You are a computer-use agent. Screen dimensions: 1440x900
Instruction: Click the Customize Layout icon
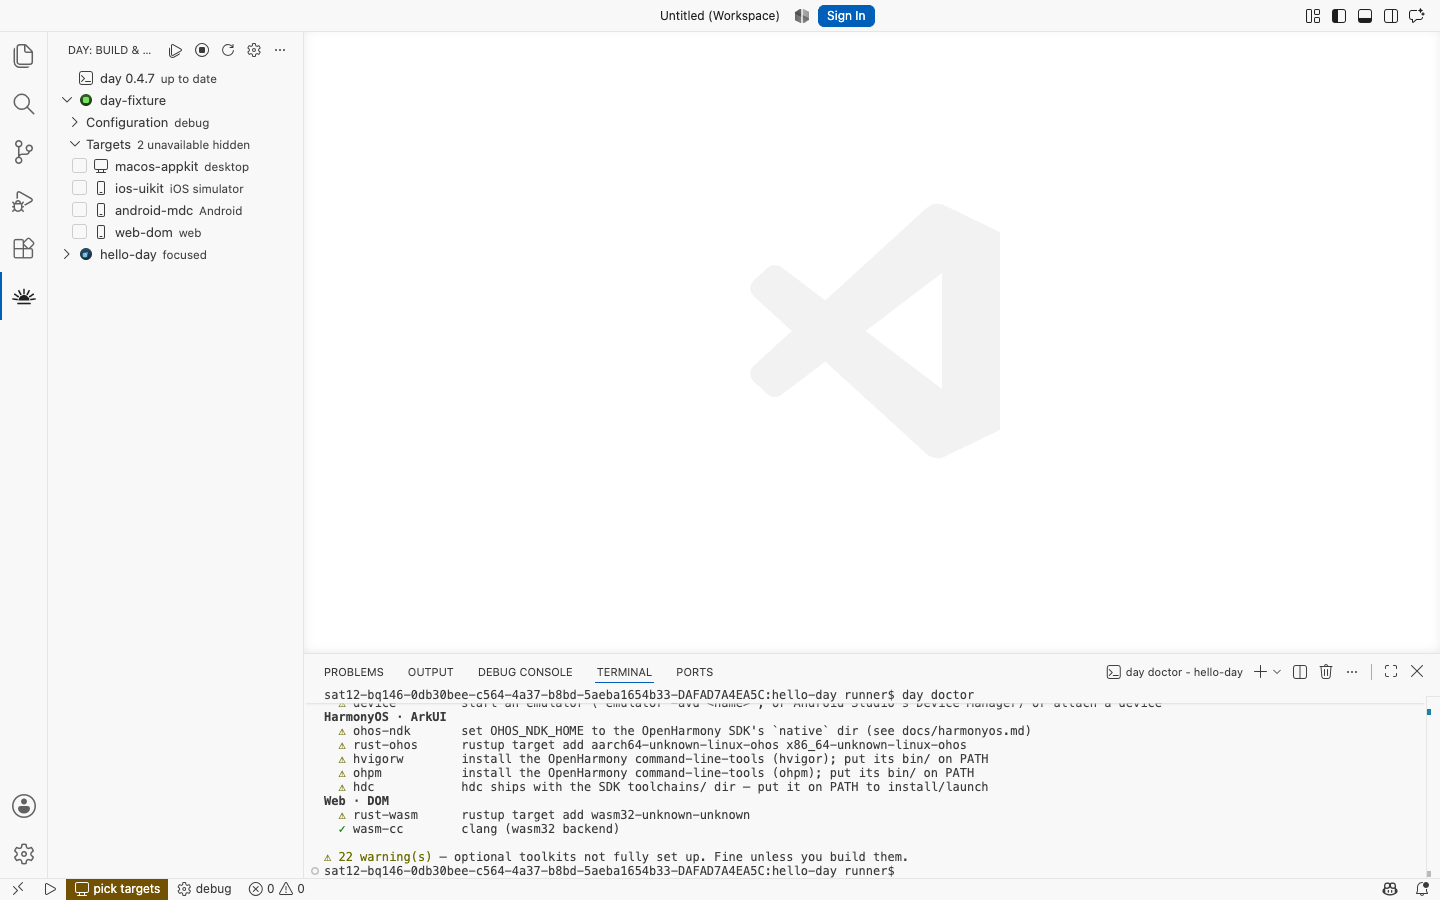1313,16
